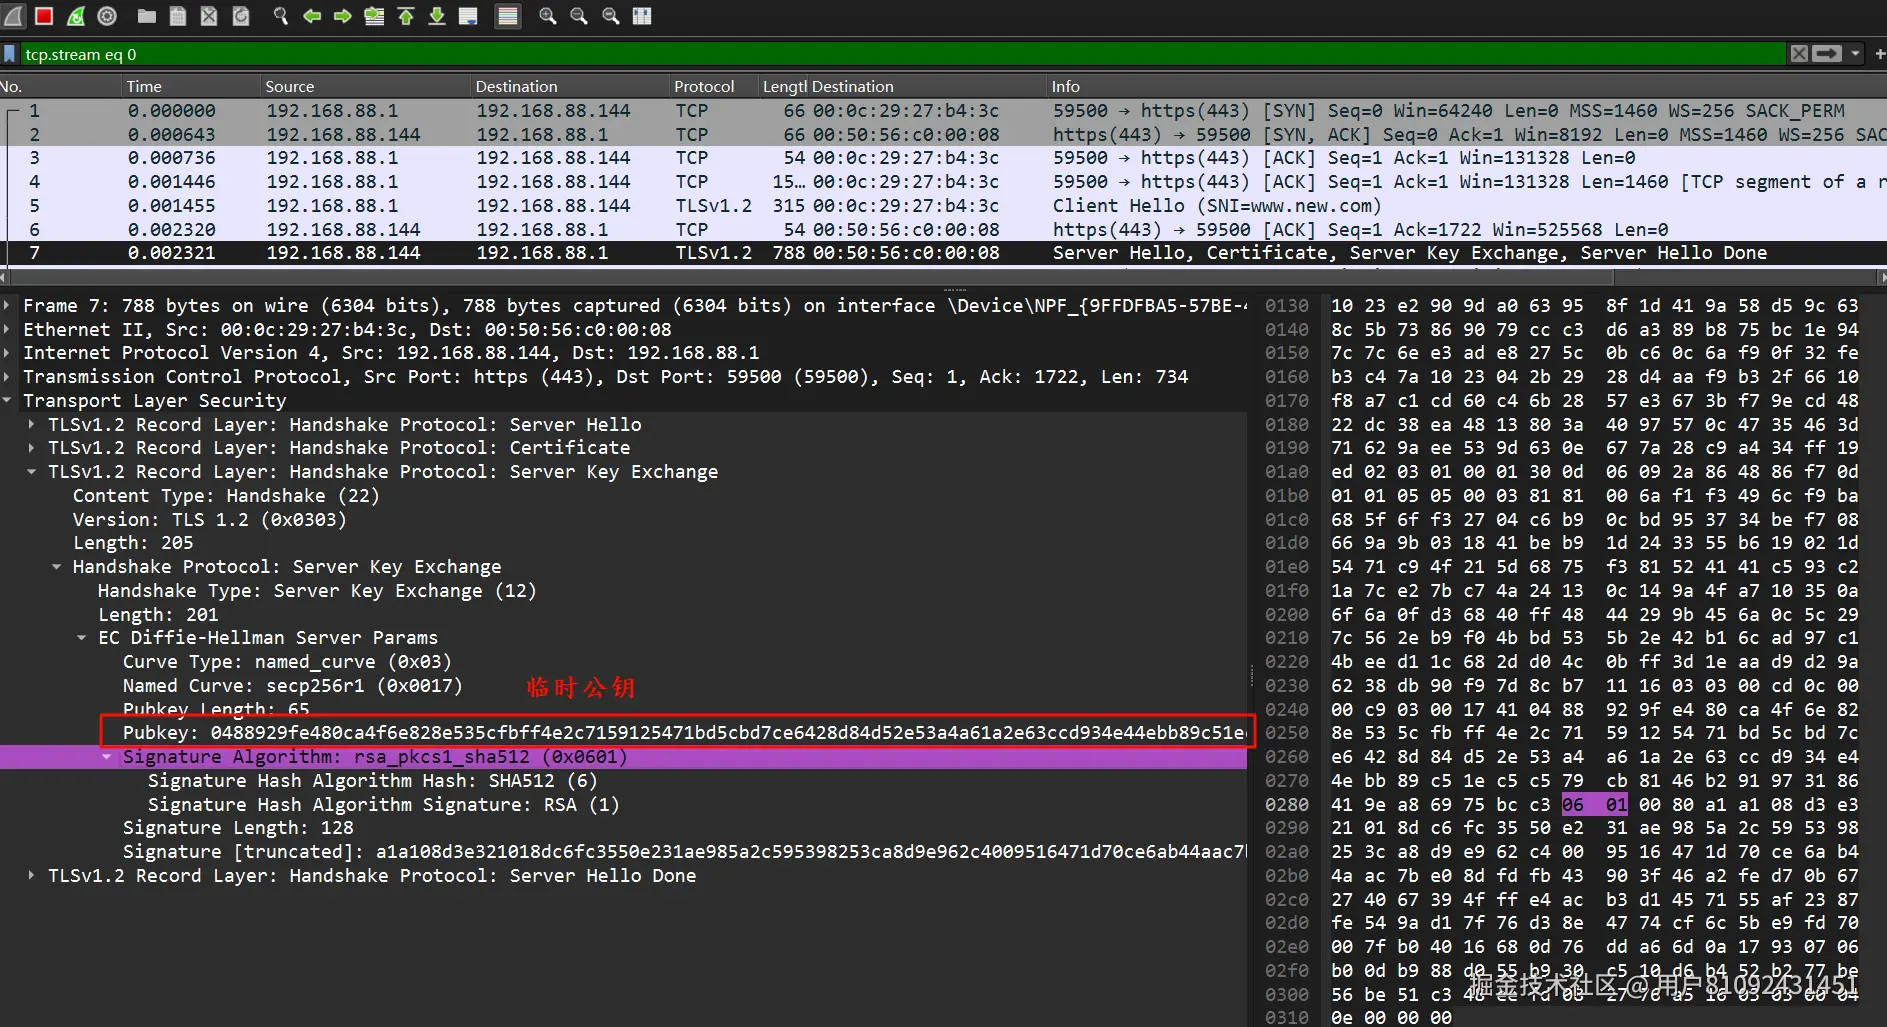Sort packets by the Time column header

tap(191, 87)
